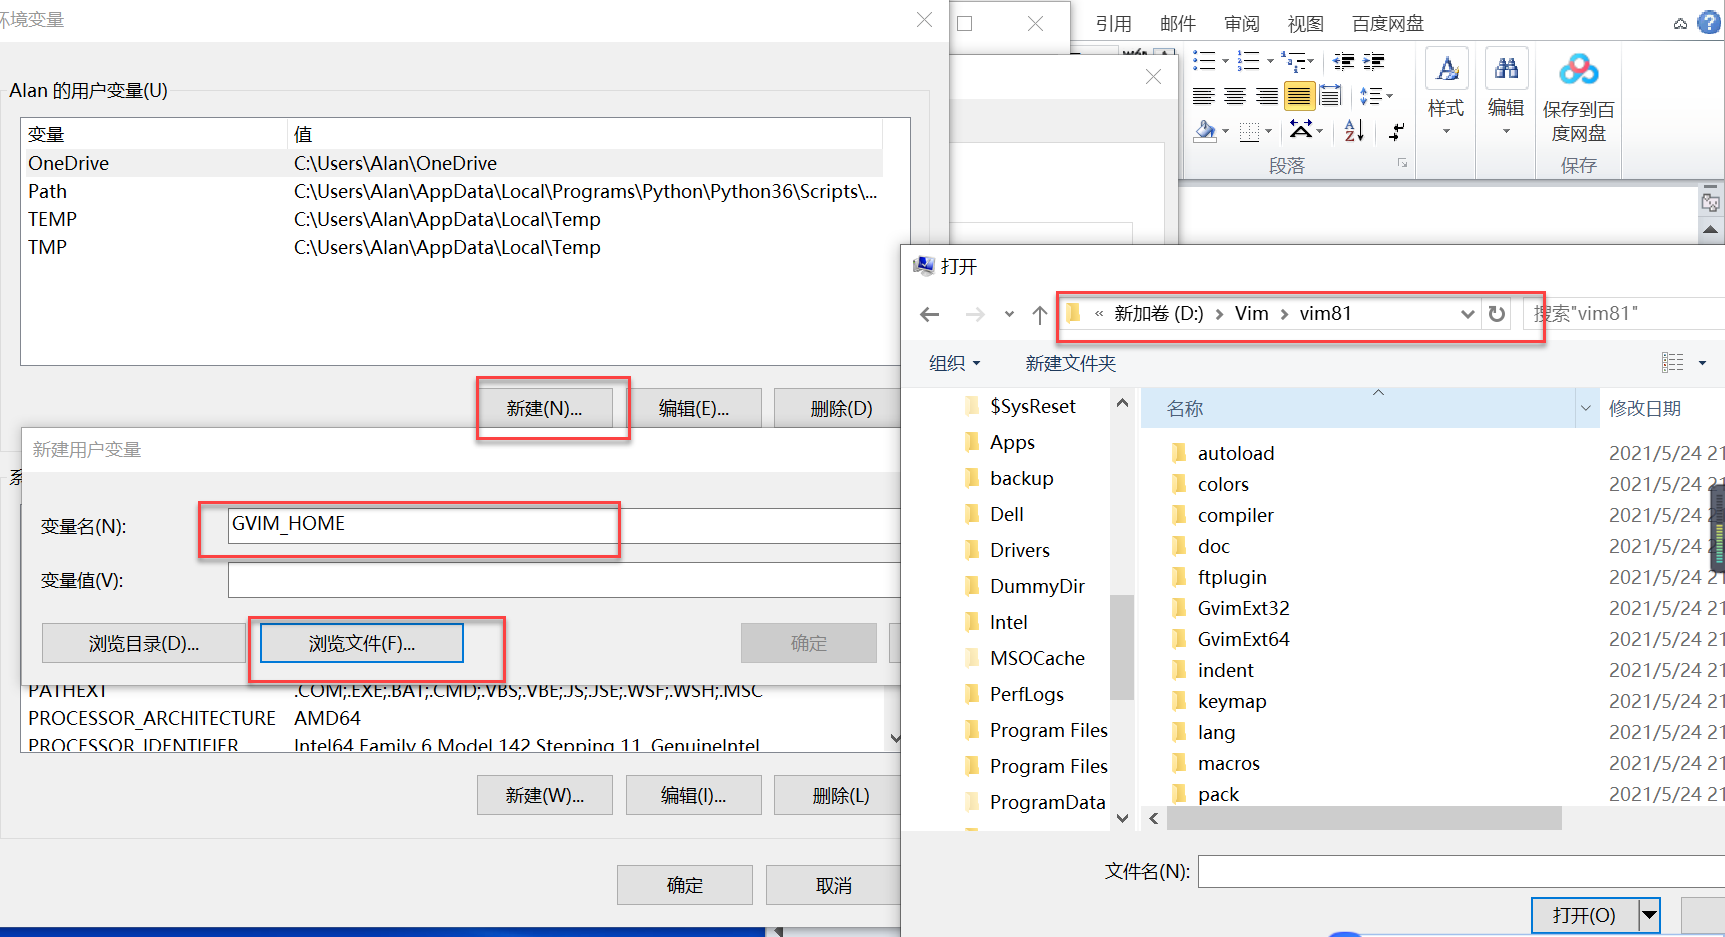The height and width of the screenshot is (937, 1725).
Task: Open the borders dropdown arrow in Word
Action: coord(1269,131)
